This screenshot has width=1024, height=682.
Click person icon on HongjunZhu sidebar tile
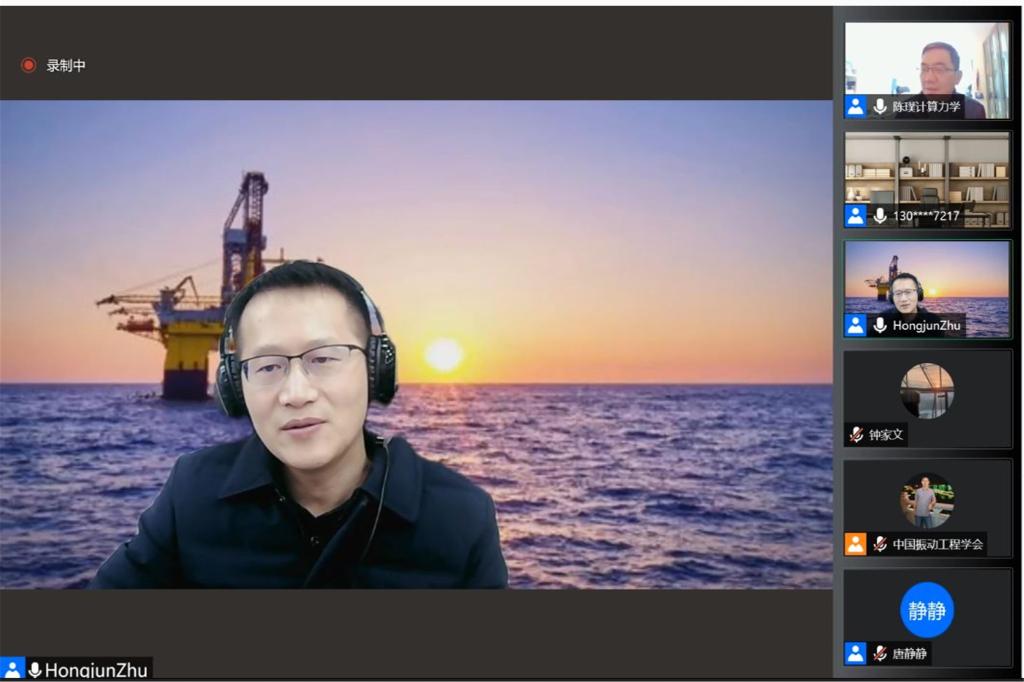point(855,325)
